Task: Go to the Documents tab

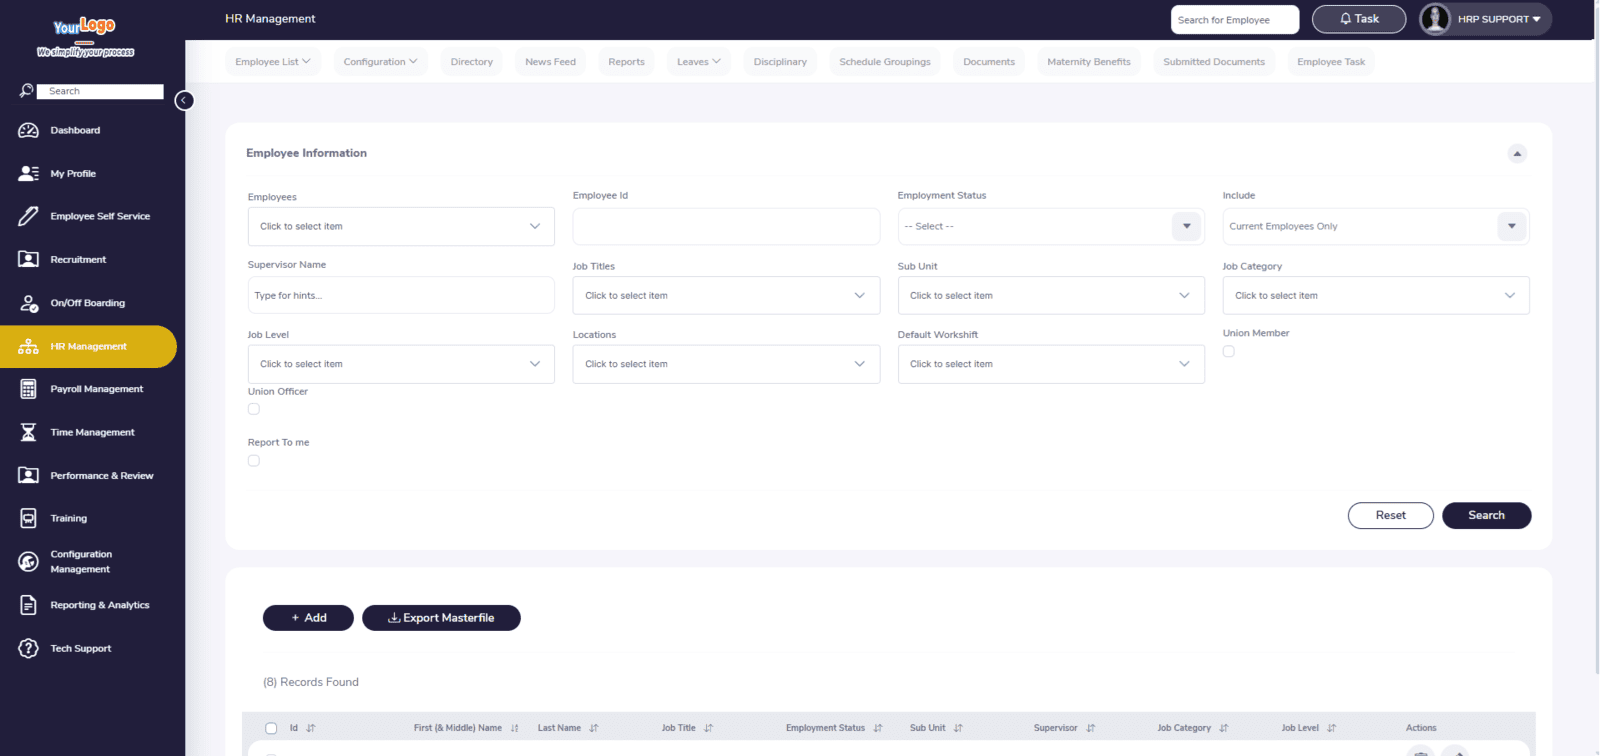Action: click(x=989, y=62)
